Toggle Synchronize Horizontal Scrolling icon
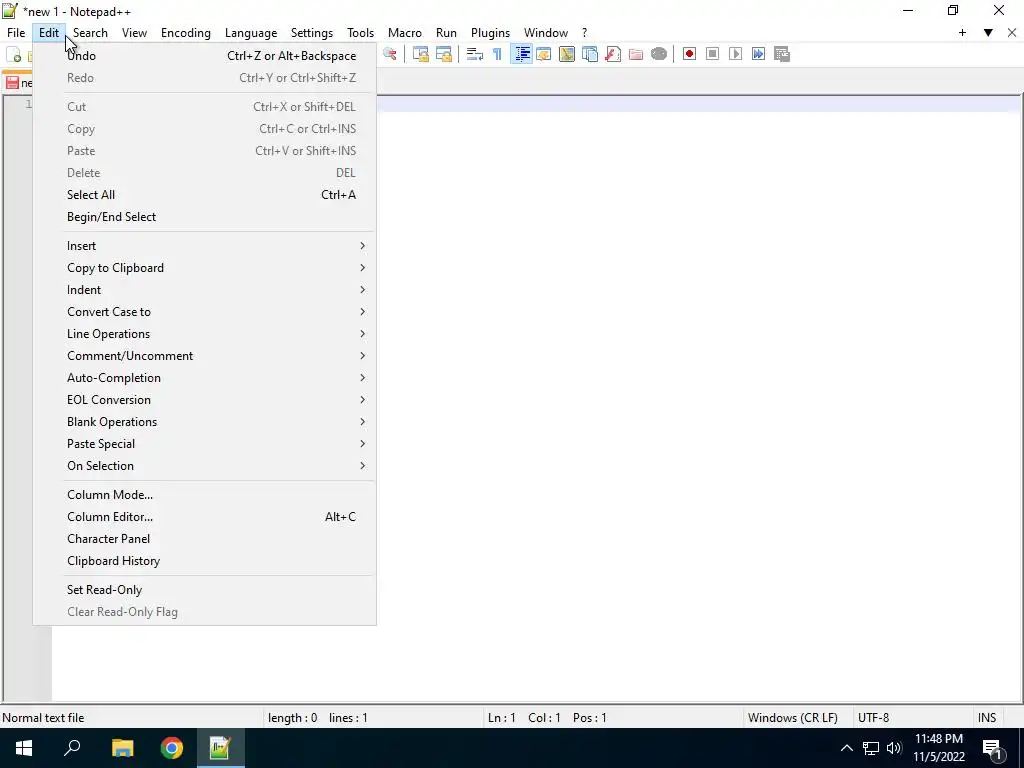Image resolution: width=1024 pixels, height=768 pixels. click(x=443, y=54)
